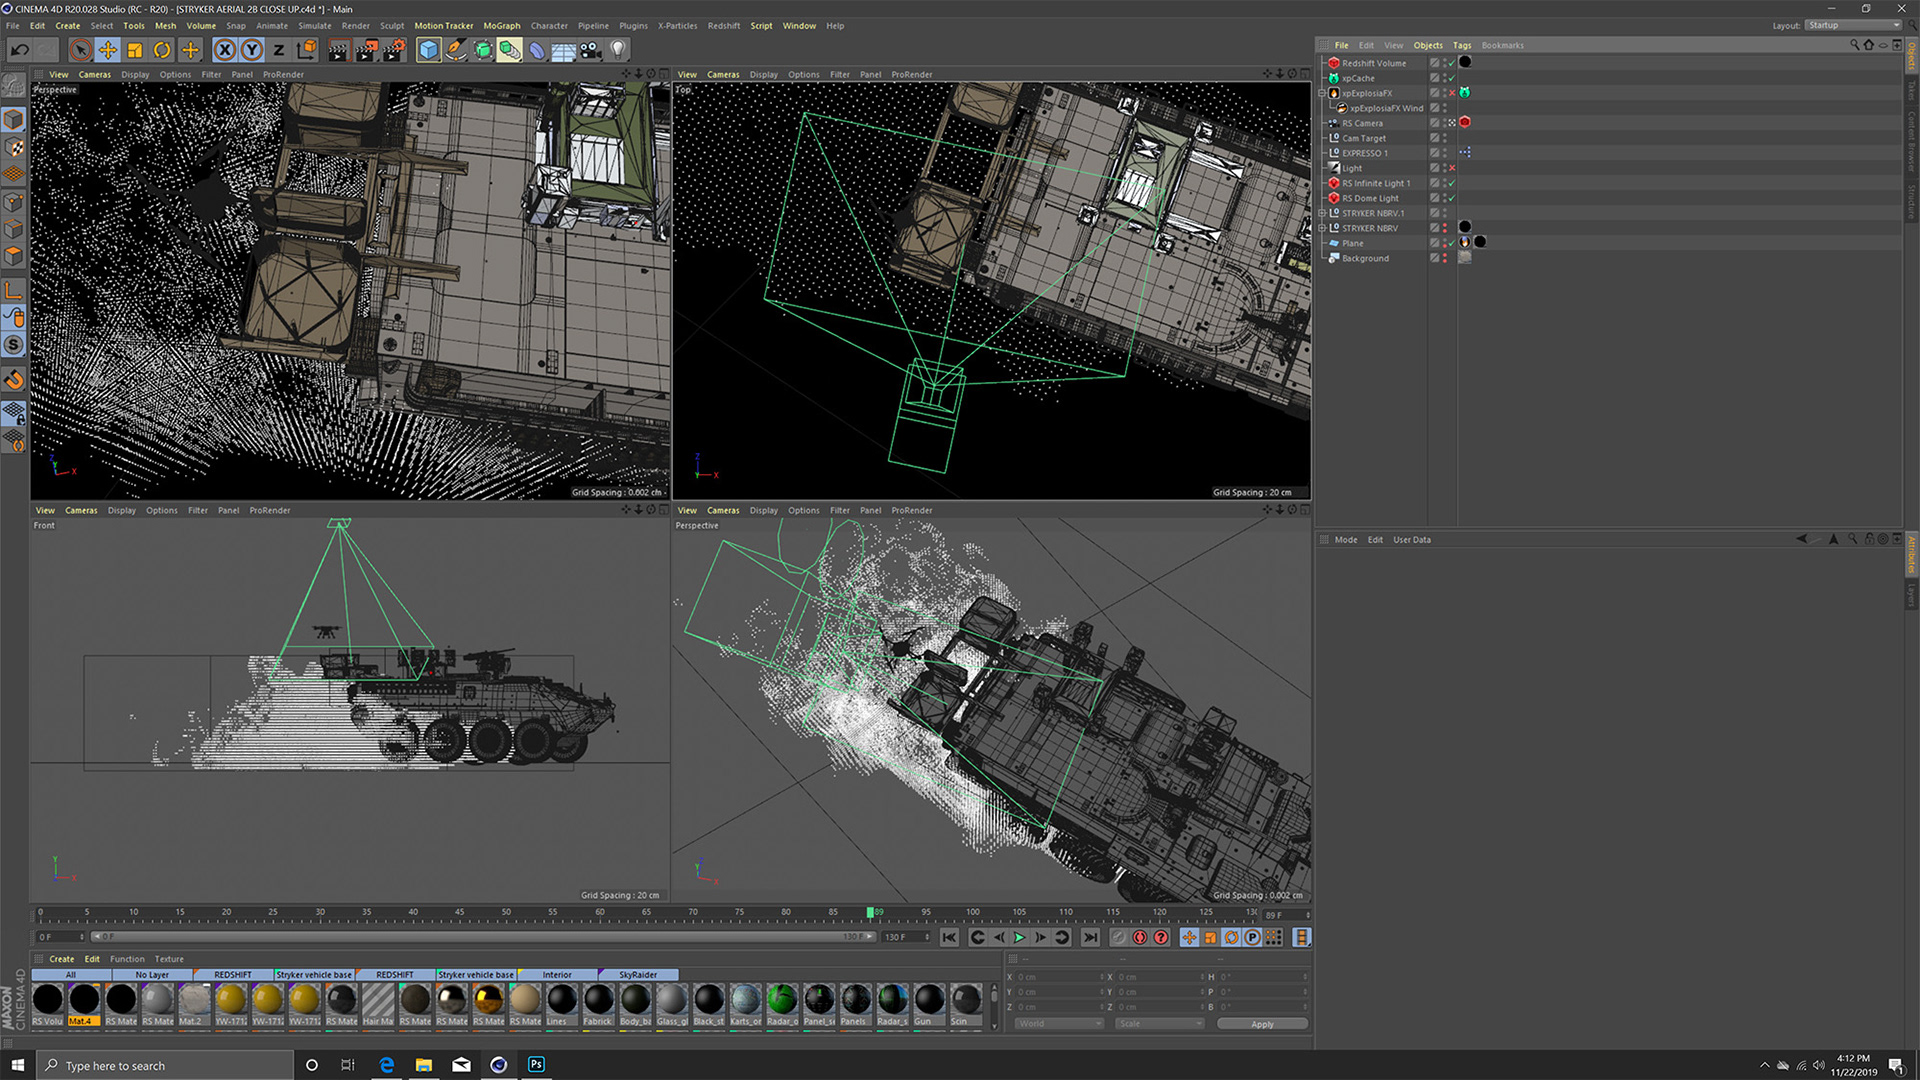Viewport: 1920px width, 1080px height.
Task: Toggle xpCache enable checkmark
Action: coord(1452,78)
